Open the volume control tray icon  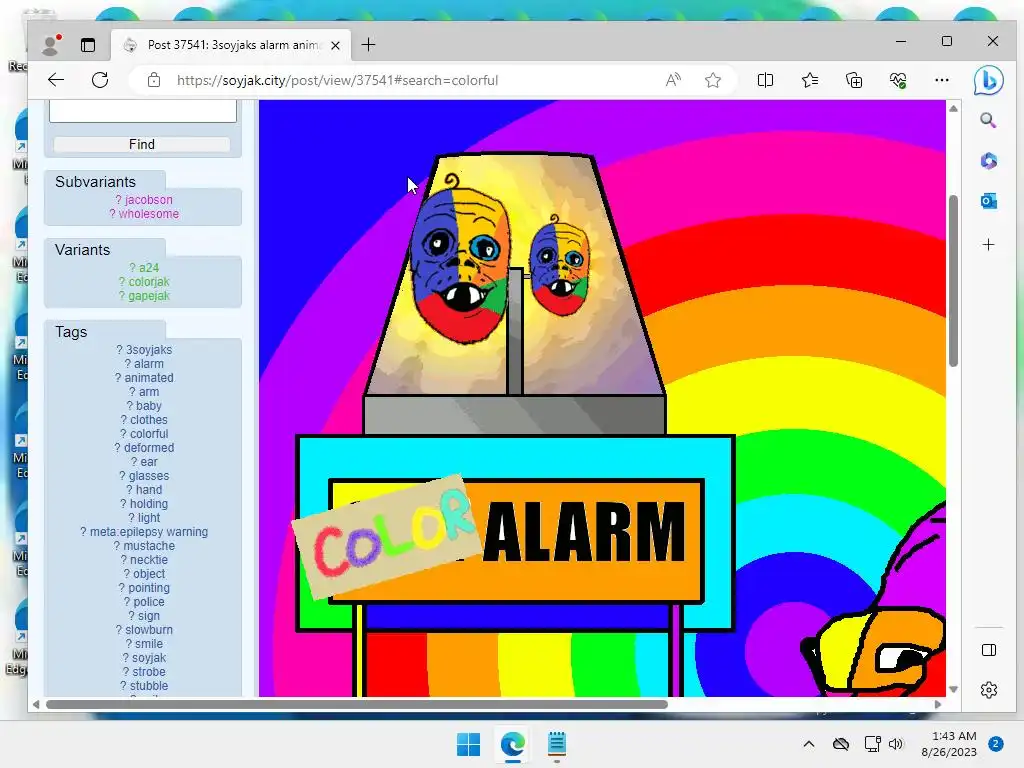[x=896, y=744]
